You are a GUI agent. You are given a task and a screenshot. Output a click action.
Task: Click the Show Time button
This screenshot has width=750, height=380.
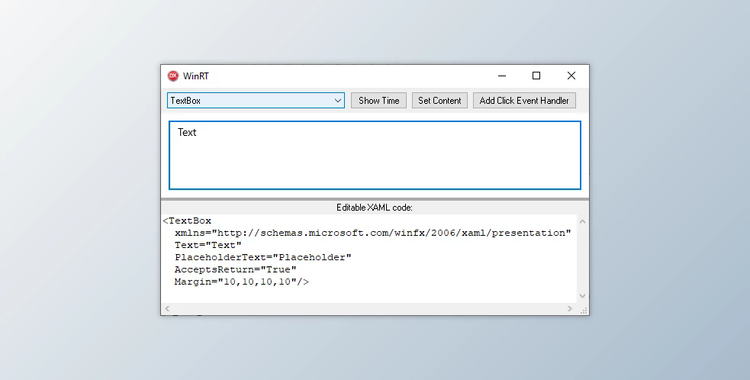pos(379,101)
